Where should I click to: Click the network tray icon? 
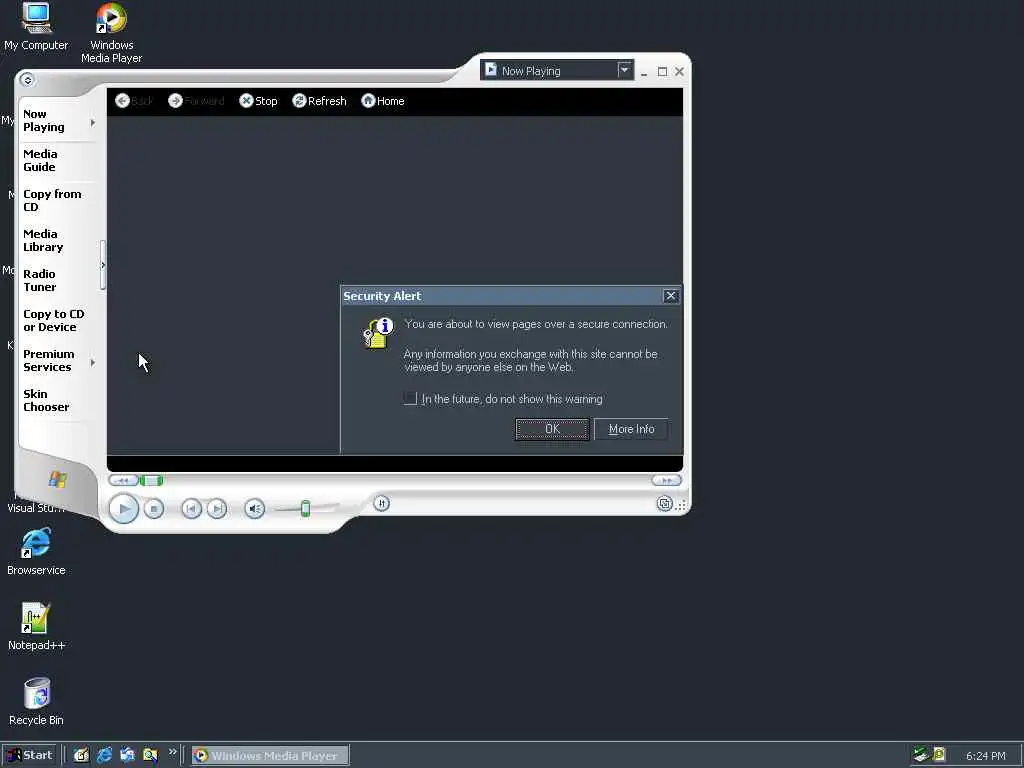921,754
